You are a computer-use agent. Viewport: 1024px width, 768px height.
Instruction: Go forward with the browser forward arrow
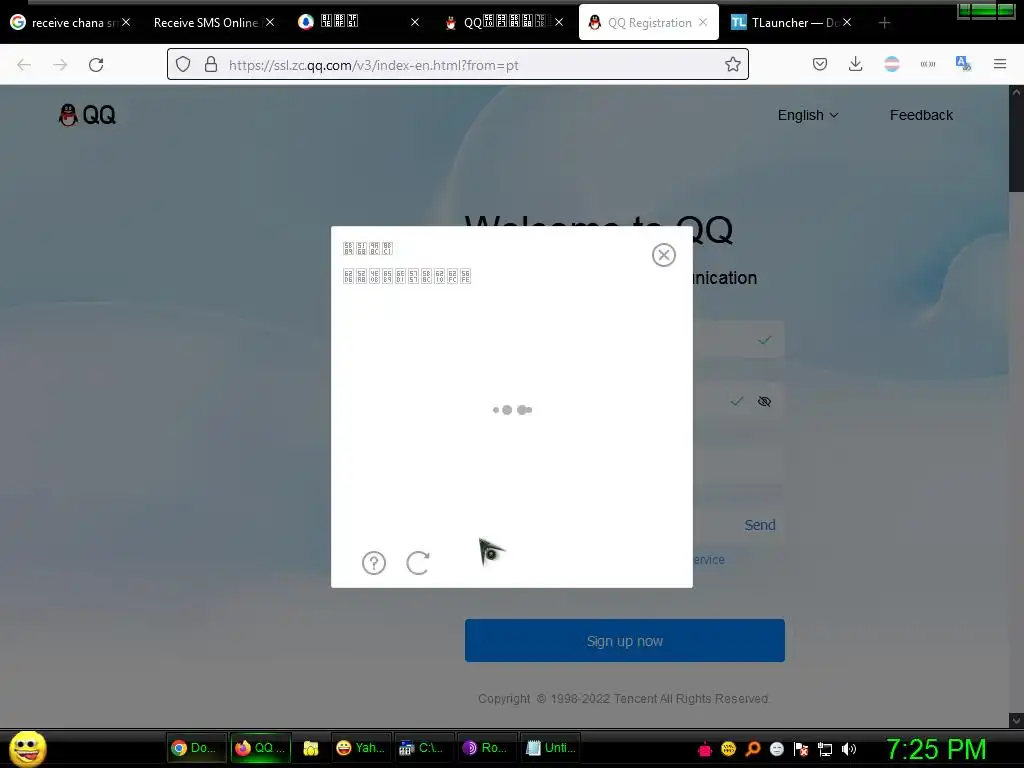click(60, 65)
